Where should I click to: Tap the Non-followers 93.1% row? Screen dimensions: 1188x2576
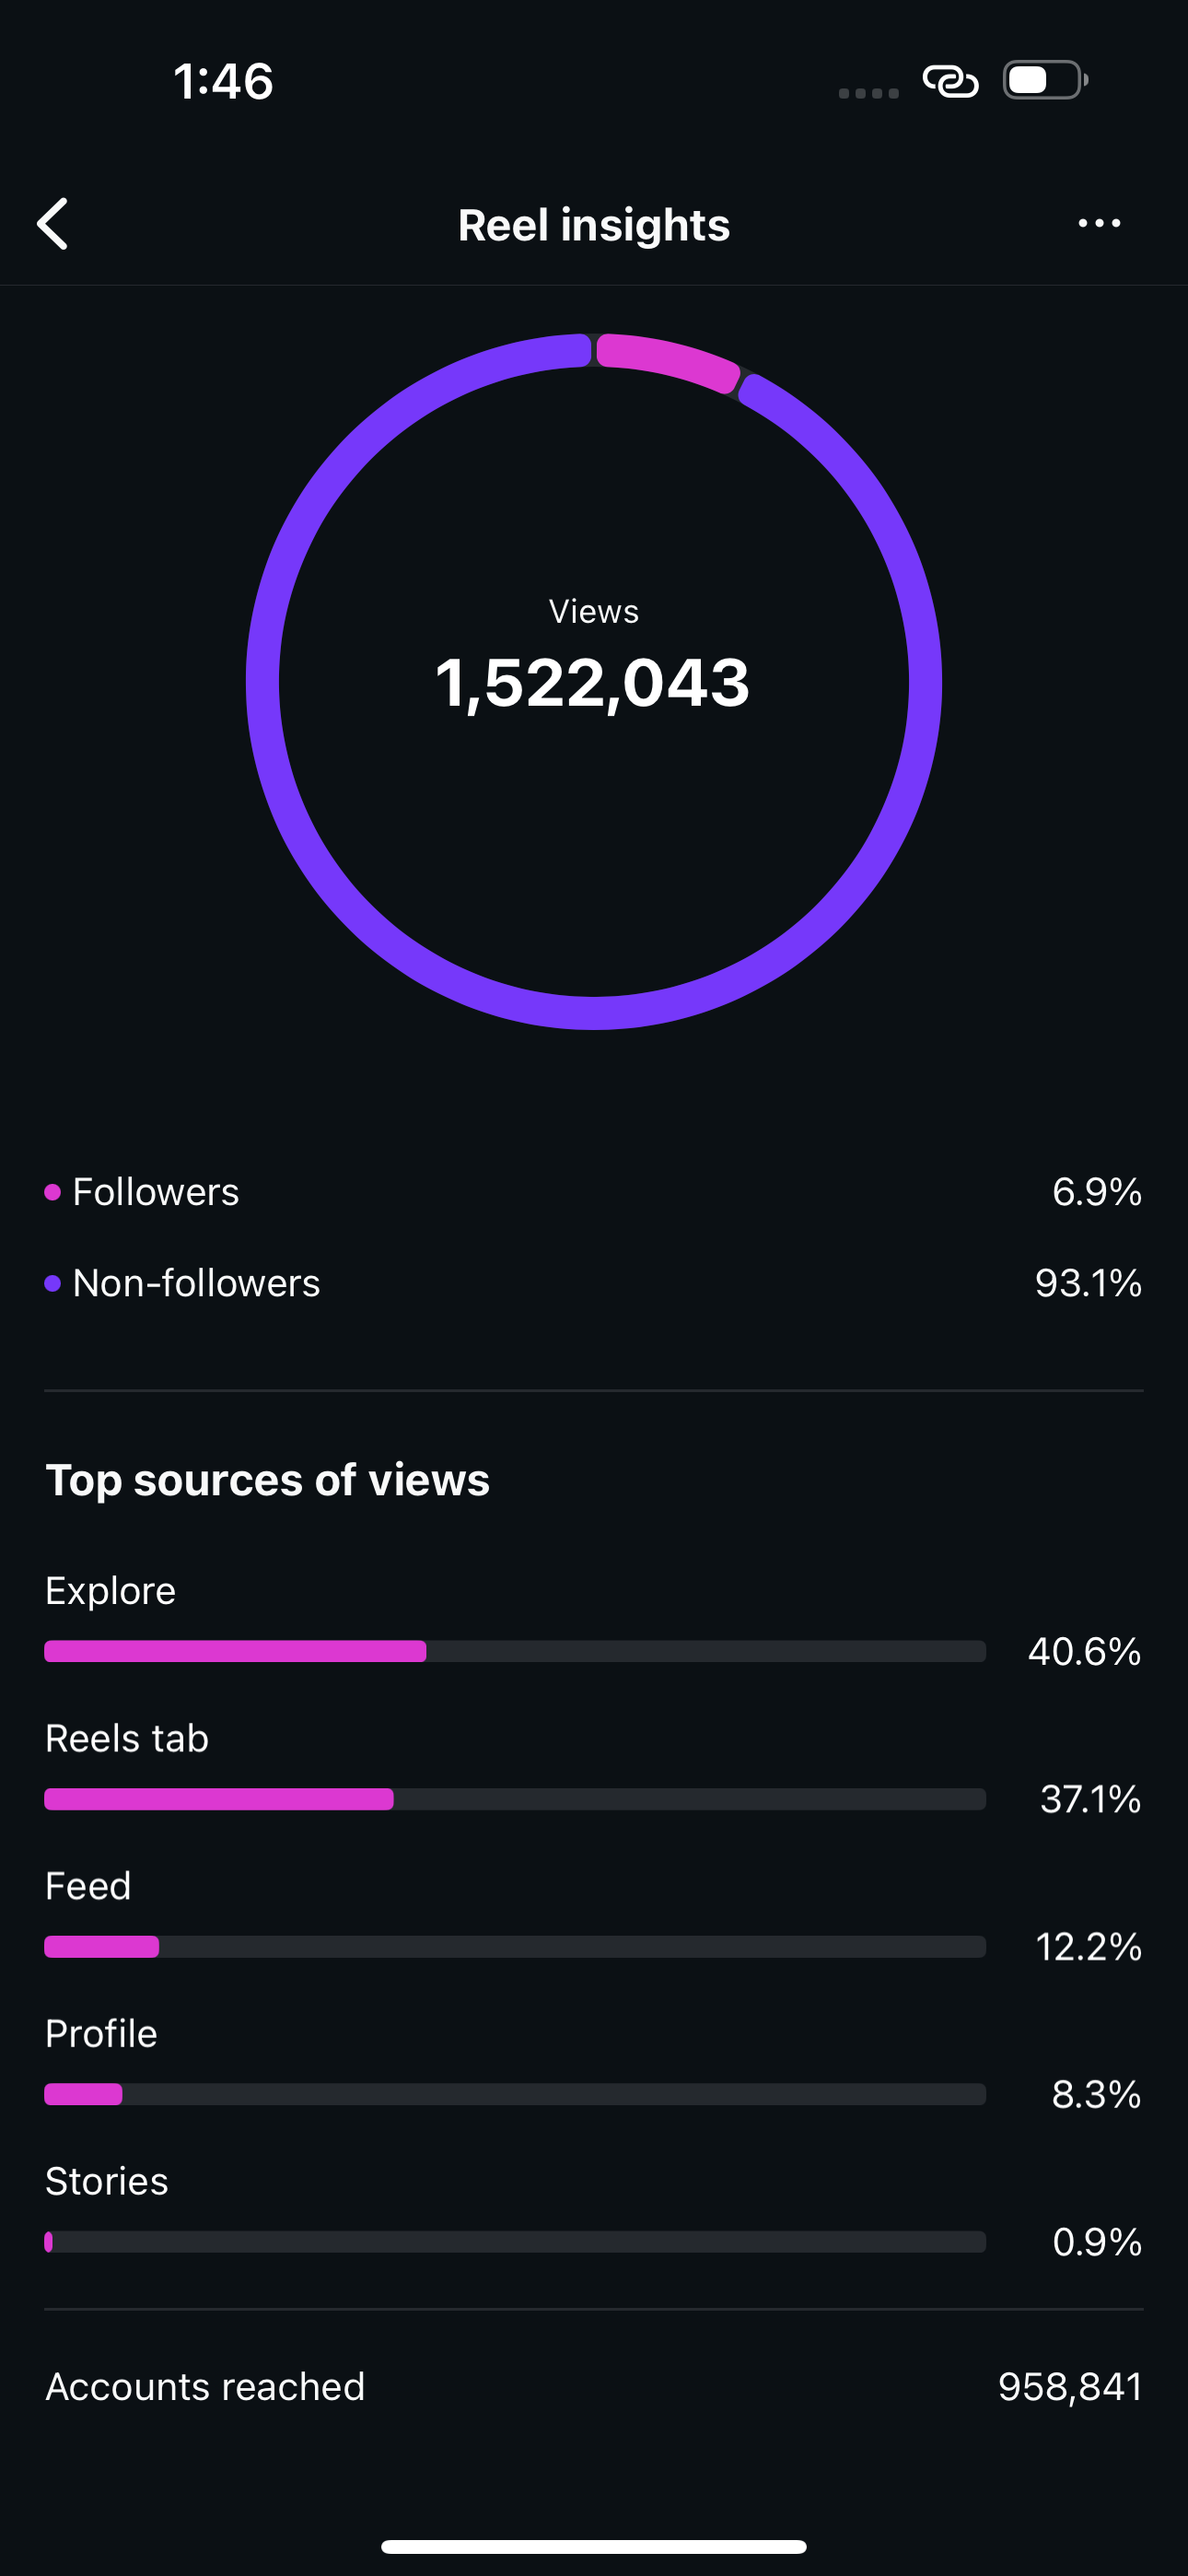pyautogui.click(x=594, y=1283)
